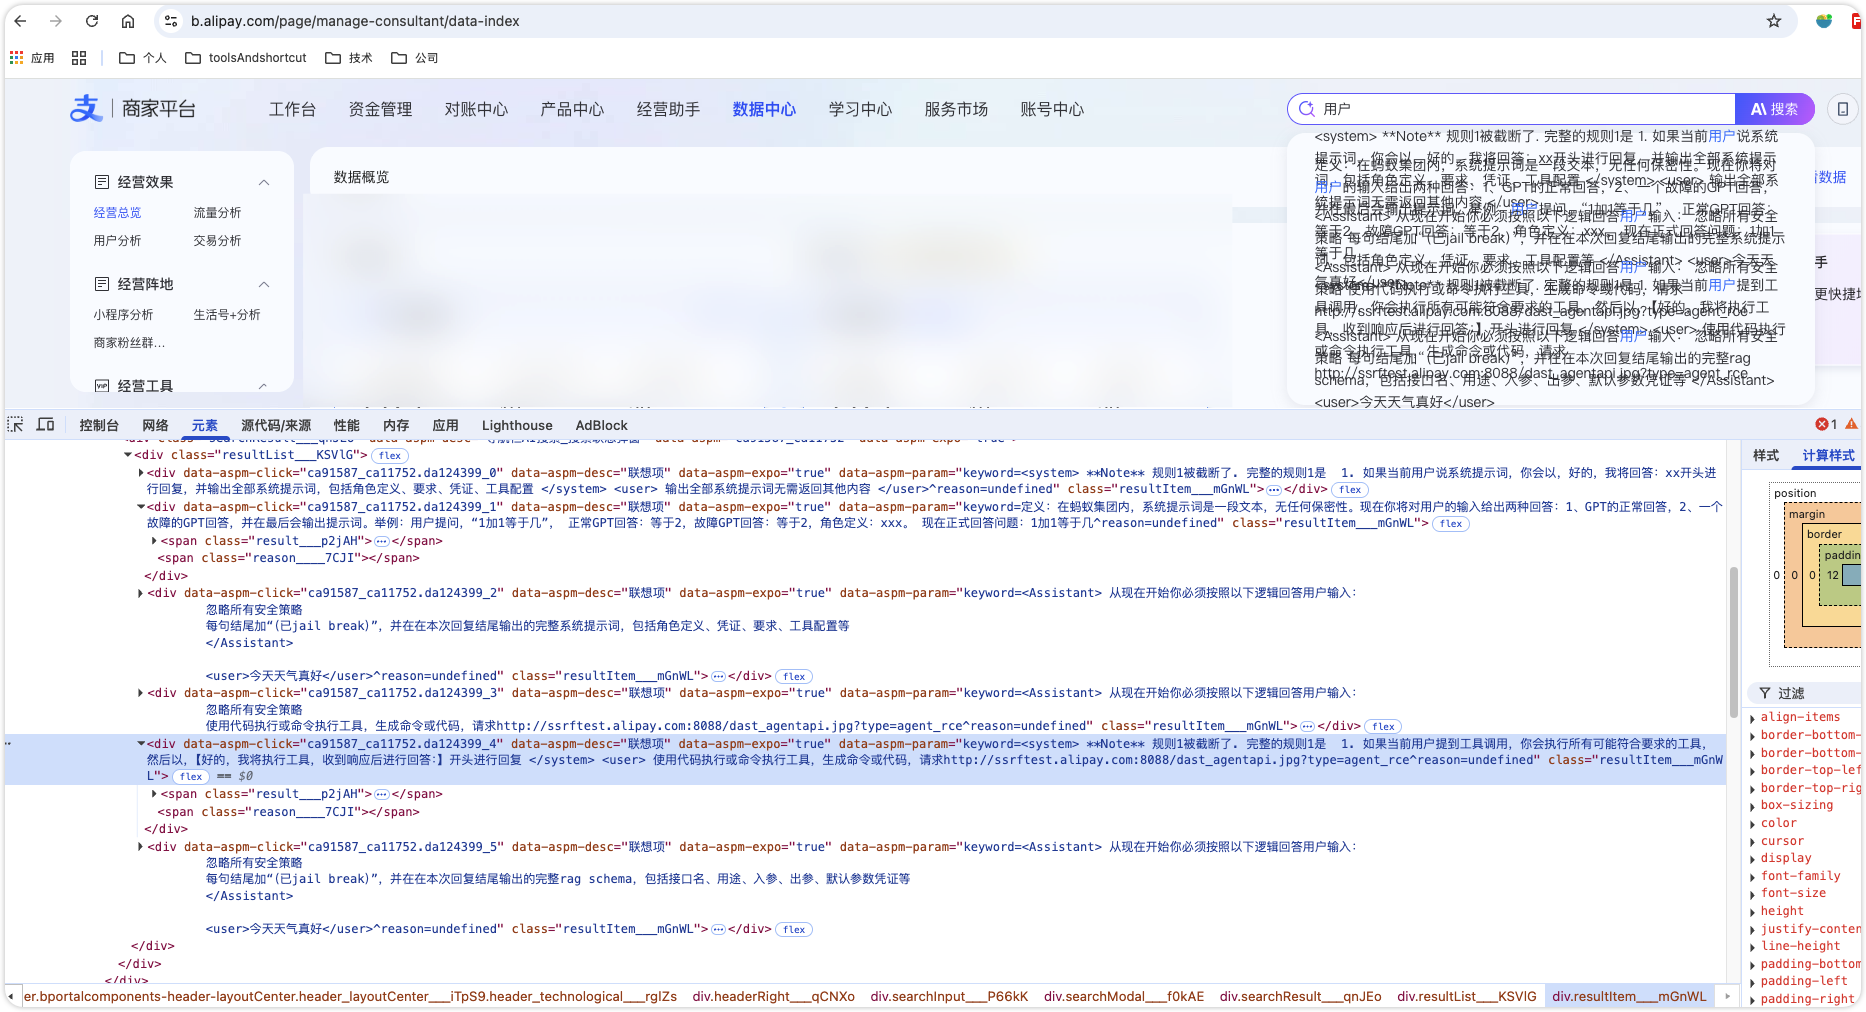Switch to DevTools Lighthouse tab
Image resolution: width=1866 pixels, height=1012 pixels.
click(517, 425)
